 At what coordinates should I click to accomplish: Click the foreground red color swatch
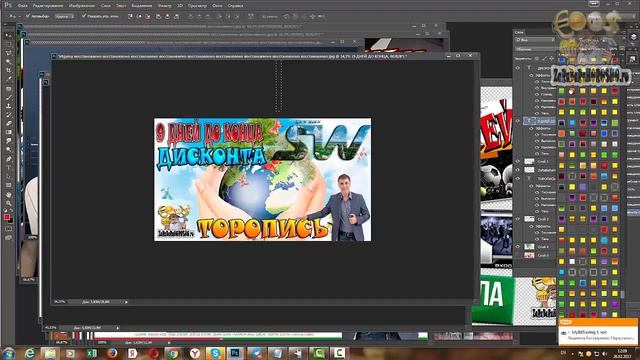click(x=7, y=217)
